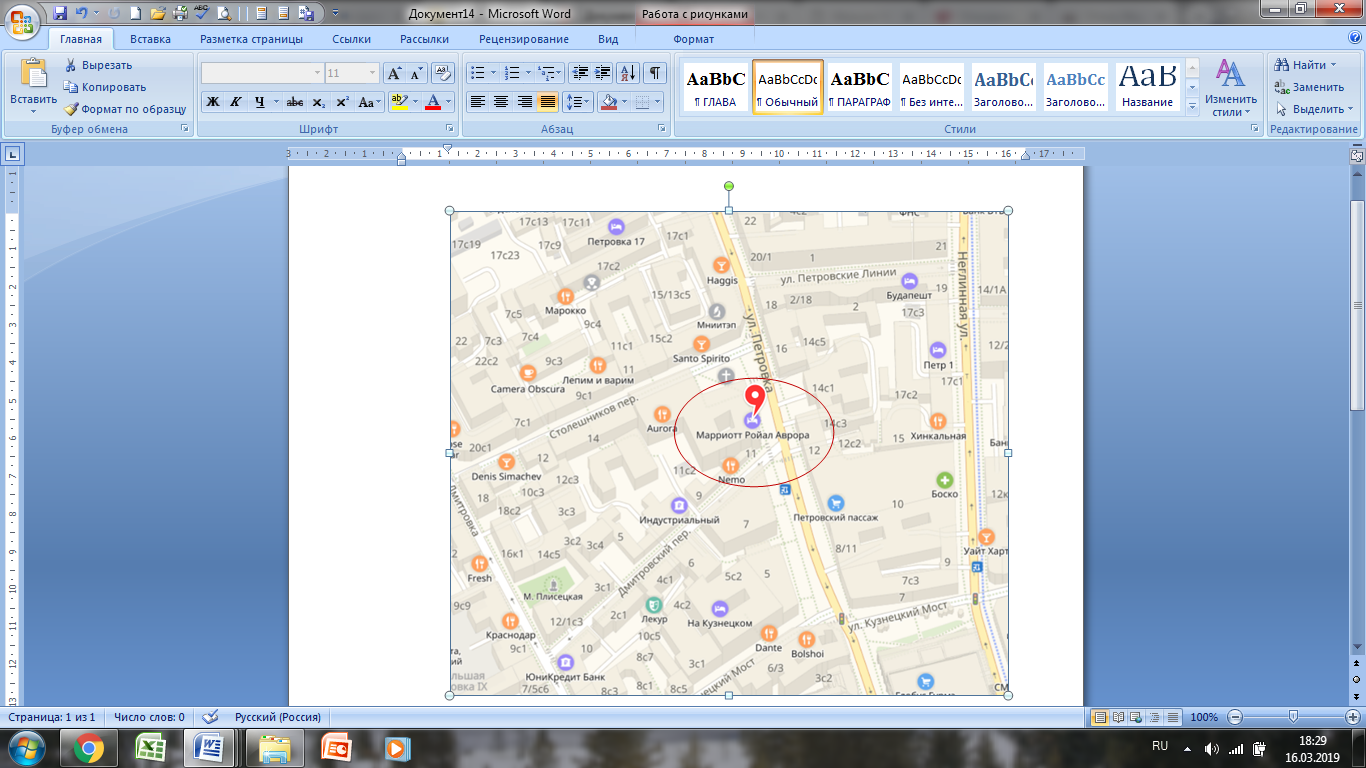Start a bulleted list
Screen dimensions: 1366x768
pyautogui.click(x=478, y=73)
